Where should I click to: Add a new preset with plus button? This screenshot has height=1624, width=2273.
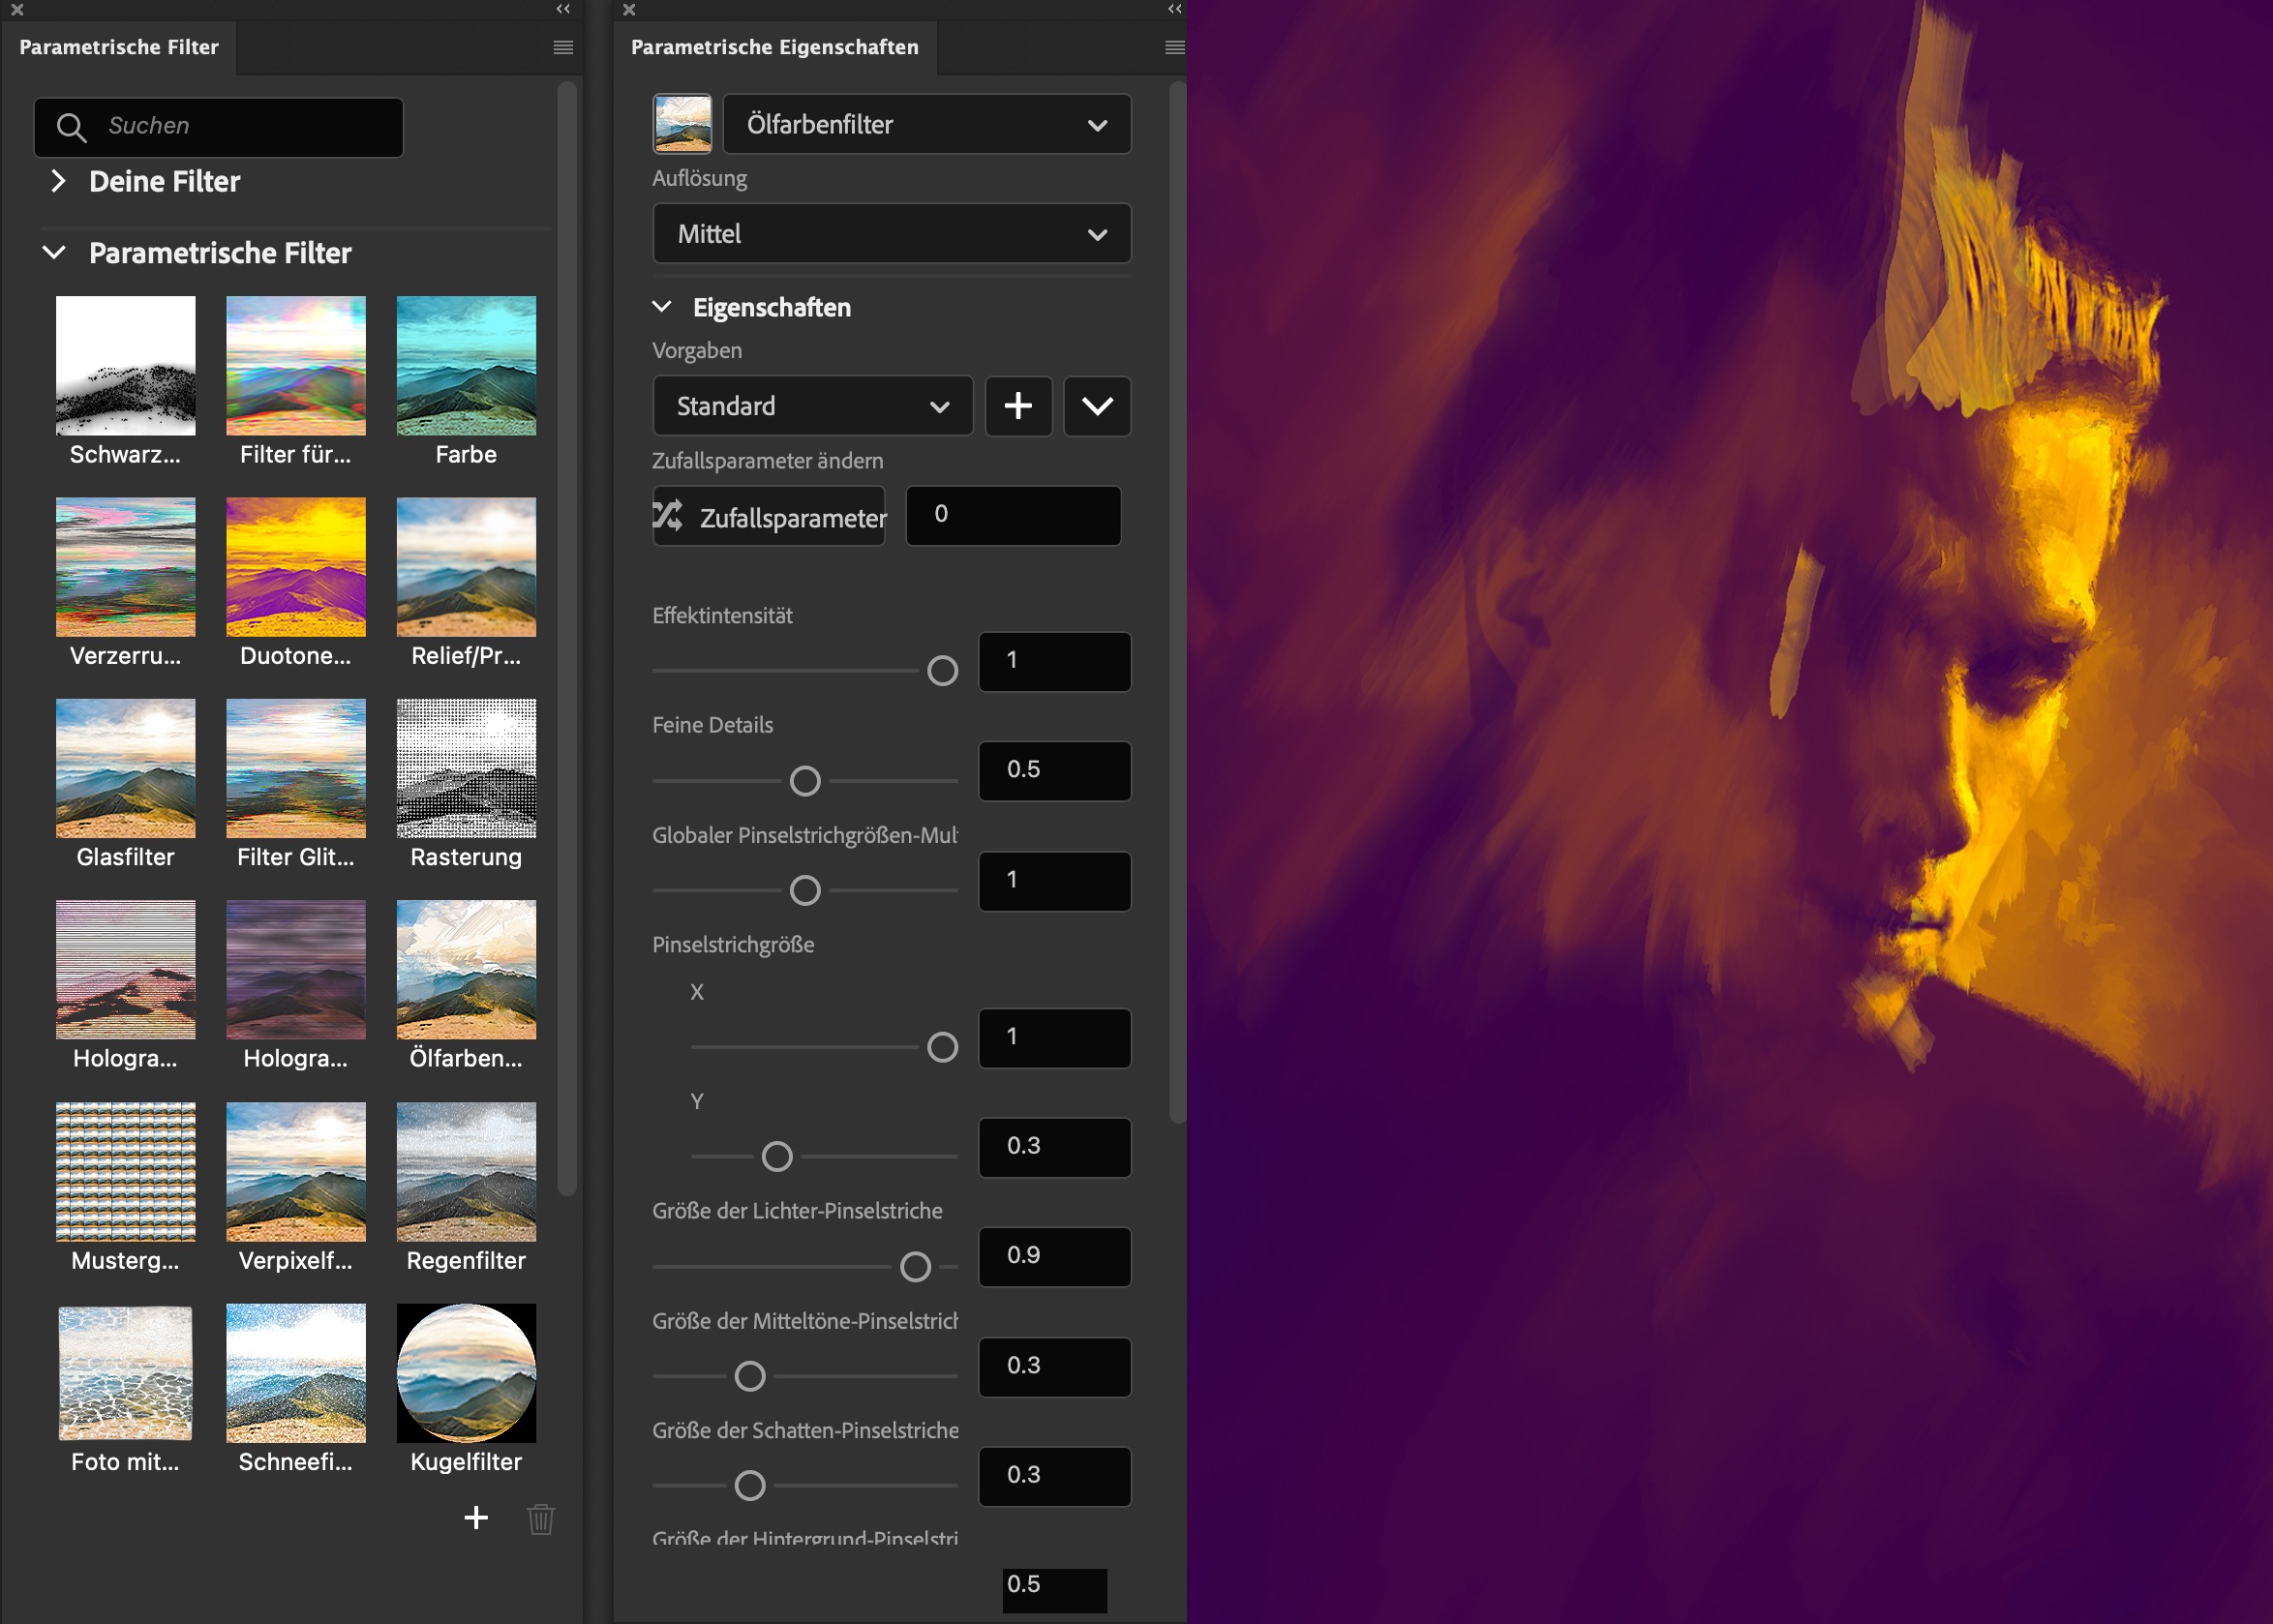pos(1018,406)
